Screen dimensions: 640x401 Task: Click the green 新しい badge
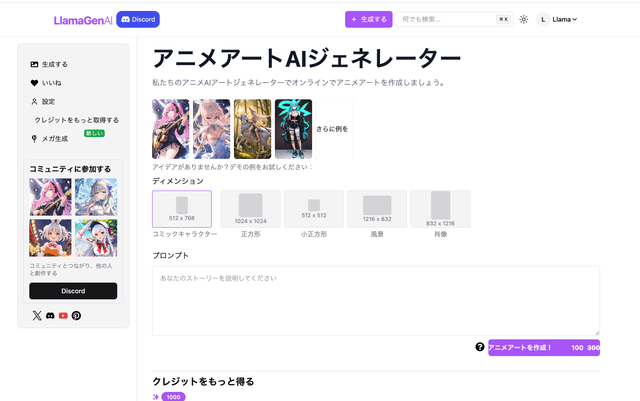click(94, 134)
